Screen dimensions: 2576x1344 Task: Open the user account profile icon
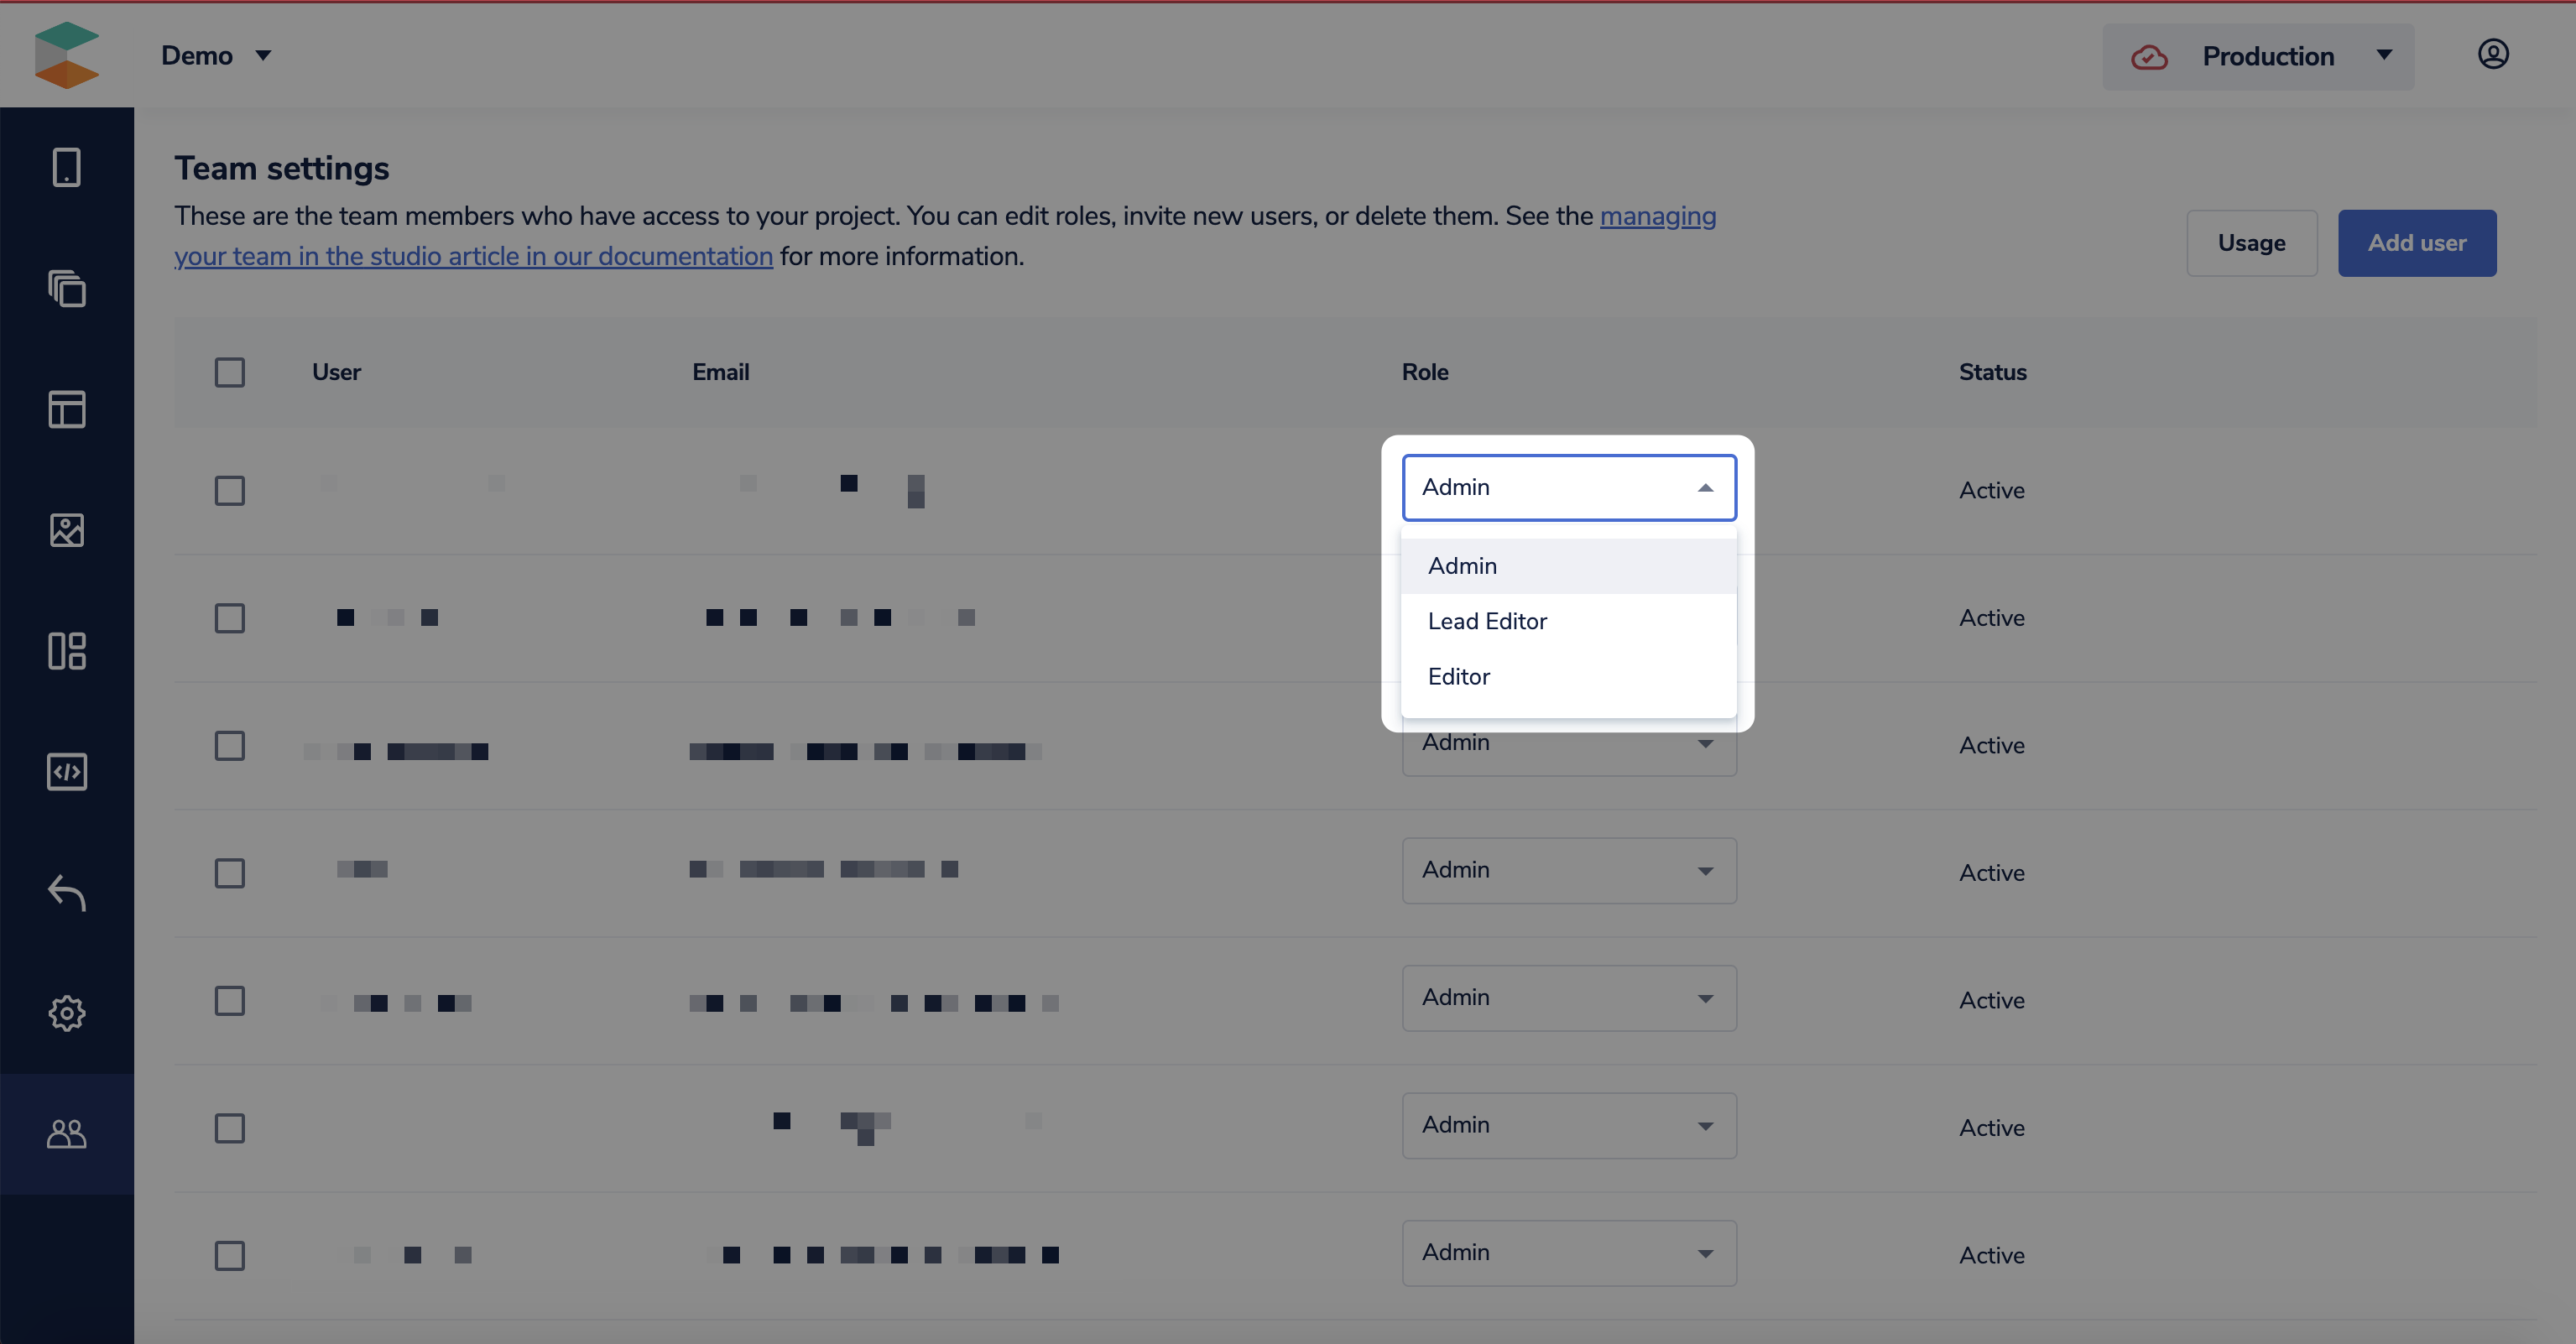point(2492,54)
